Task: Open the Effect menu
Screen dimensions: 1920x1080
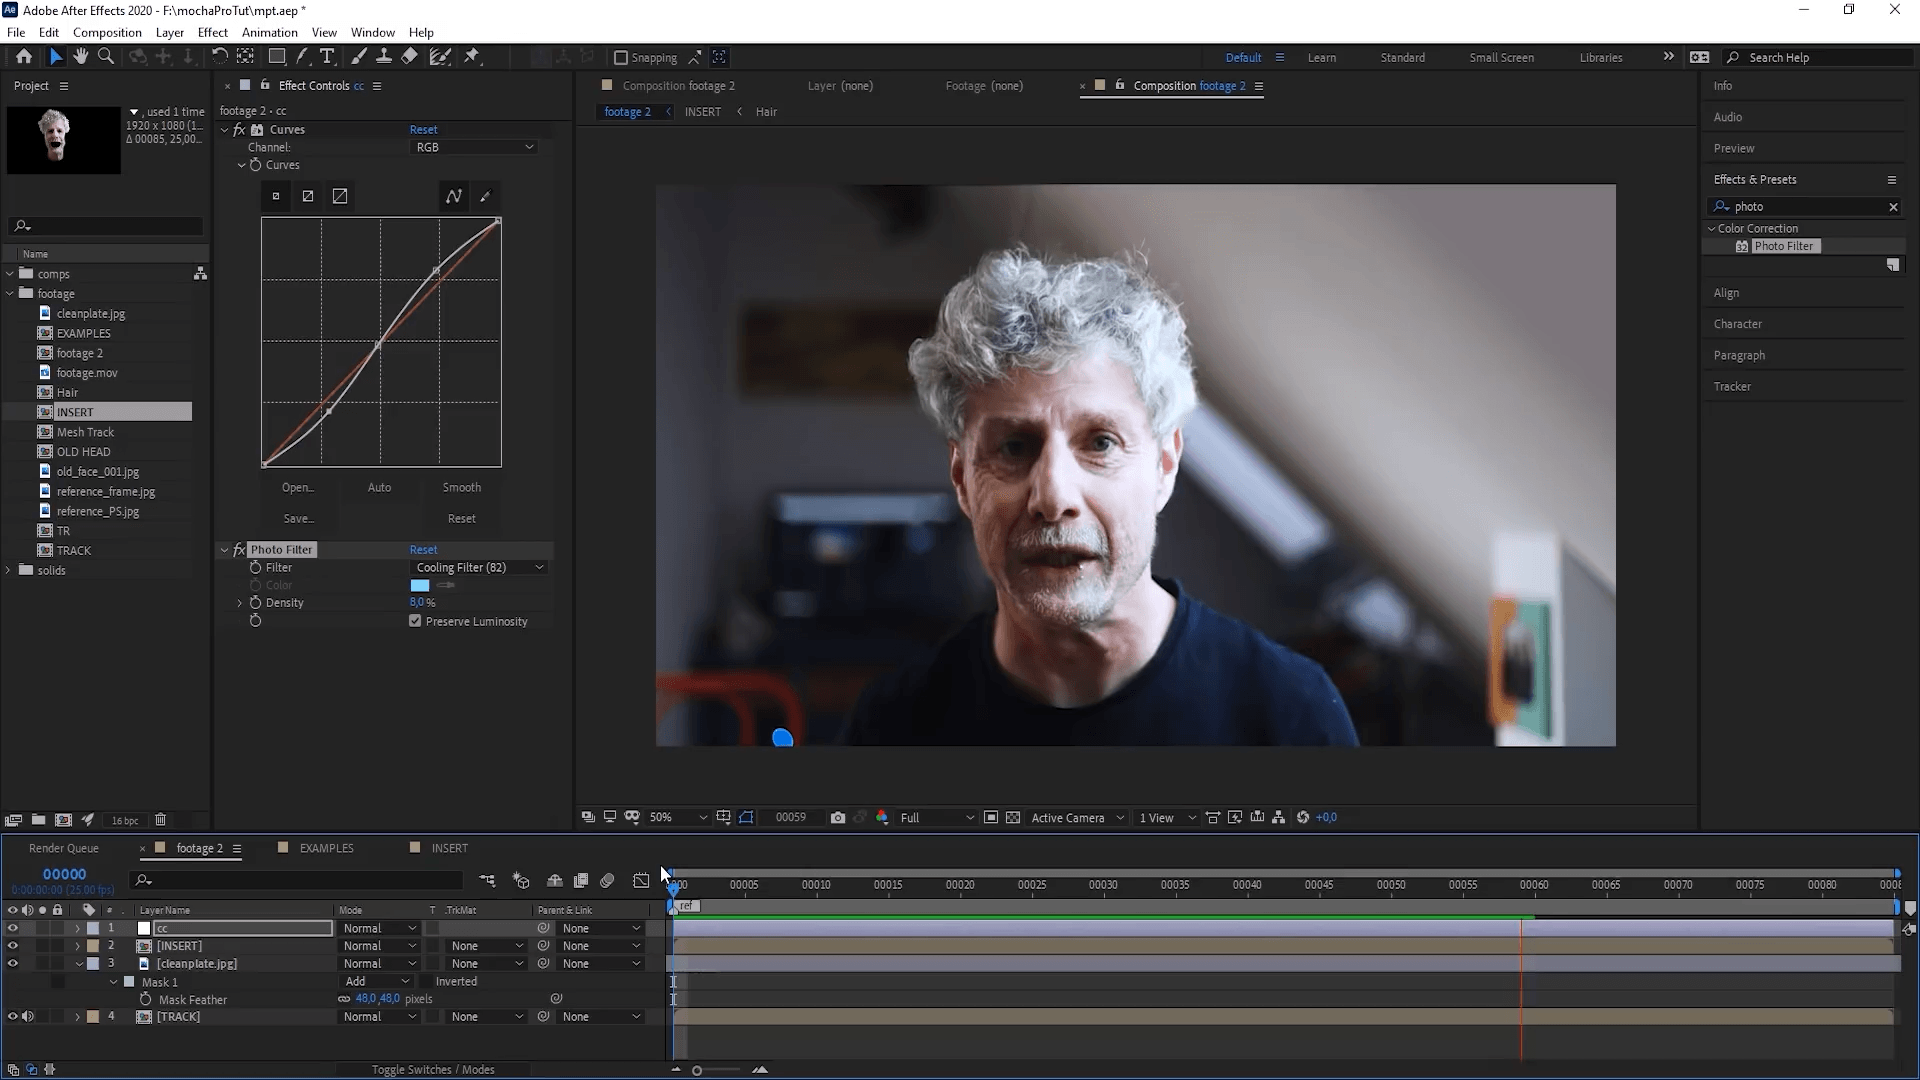Action: (213, 32)
